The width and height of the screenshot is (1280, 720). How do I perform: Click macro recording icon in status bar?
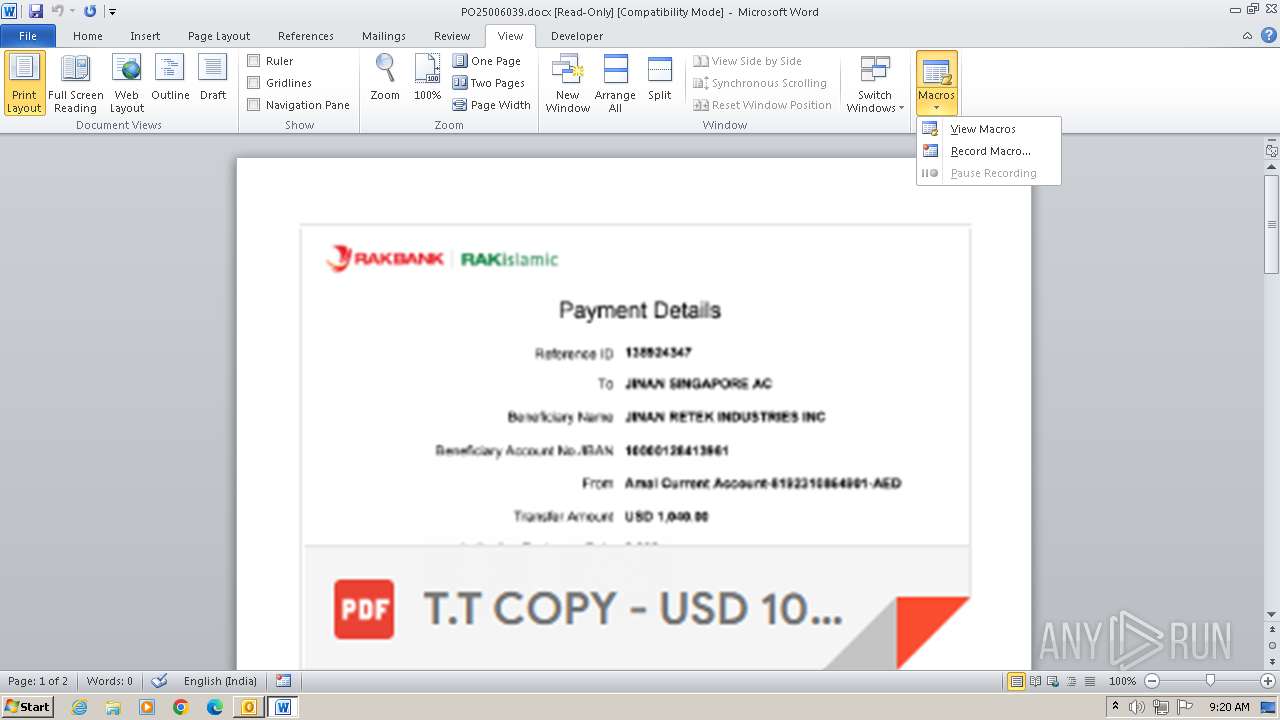284,681
